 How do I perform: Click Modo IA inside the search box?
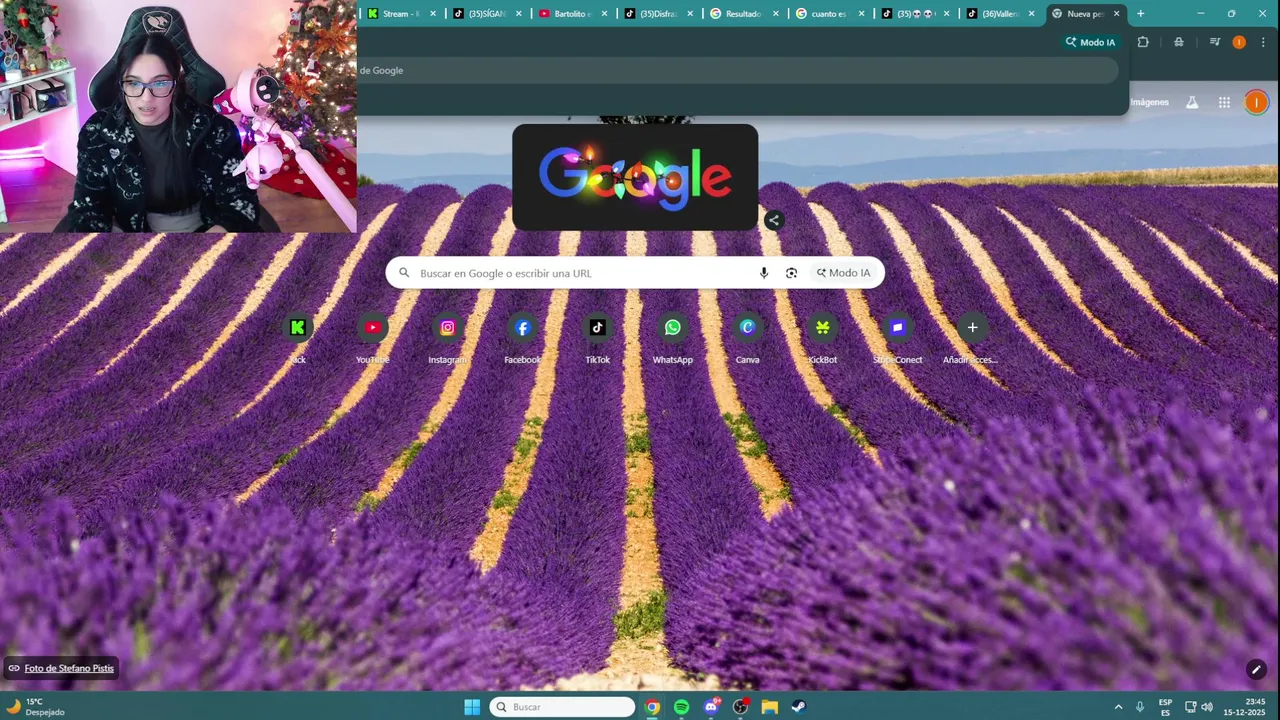click(843, 273)
